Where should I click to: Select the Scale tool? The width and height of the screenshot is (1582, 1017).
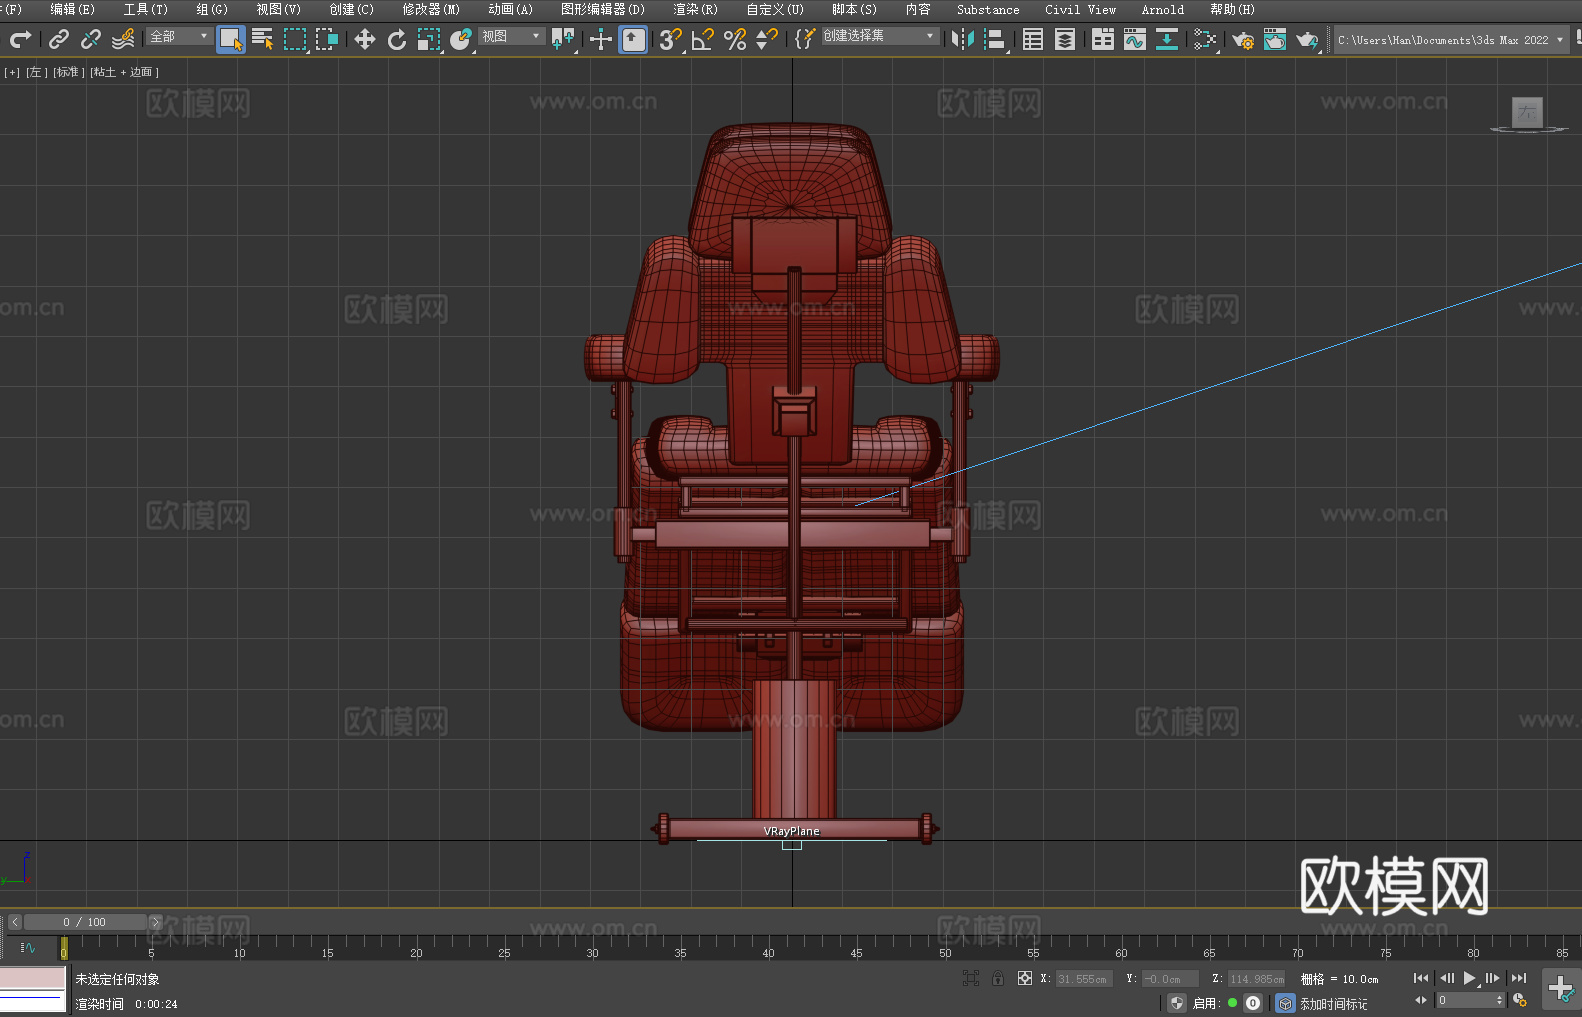429,39
